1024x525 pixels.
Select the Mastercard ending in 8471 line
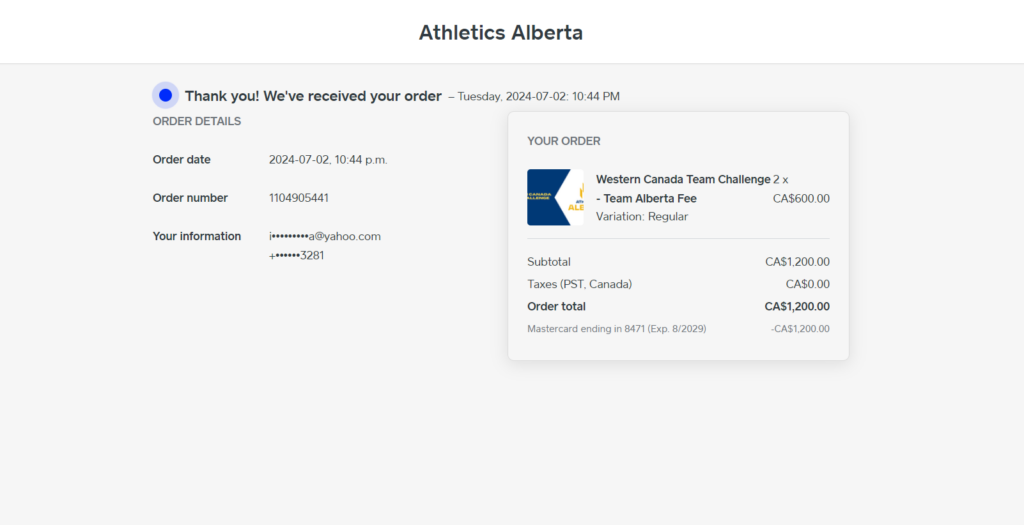point(616,329)
